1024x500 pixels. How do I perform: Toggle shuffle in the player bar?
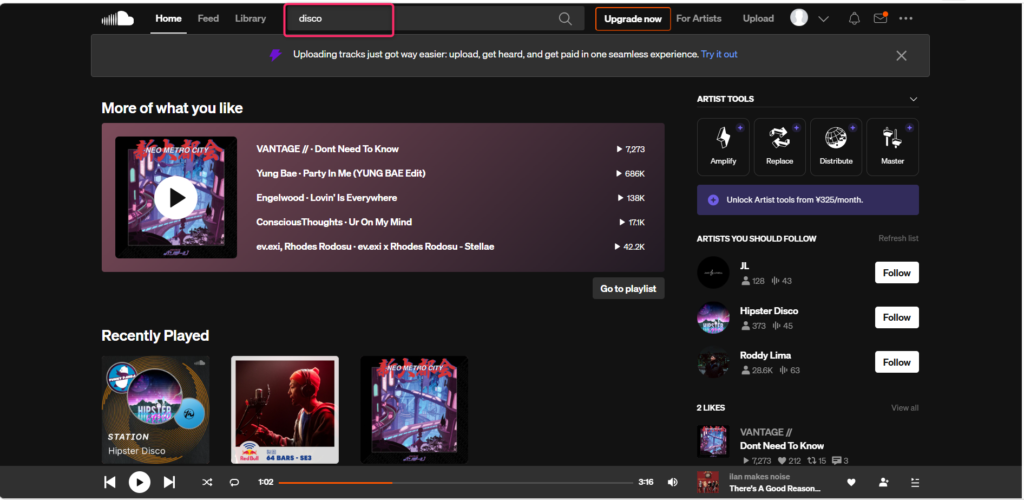point(207,482)
